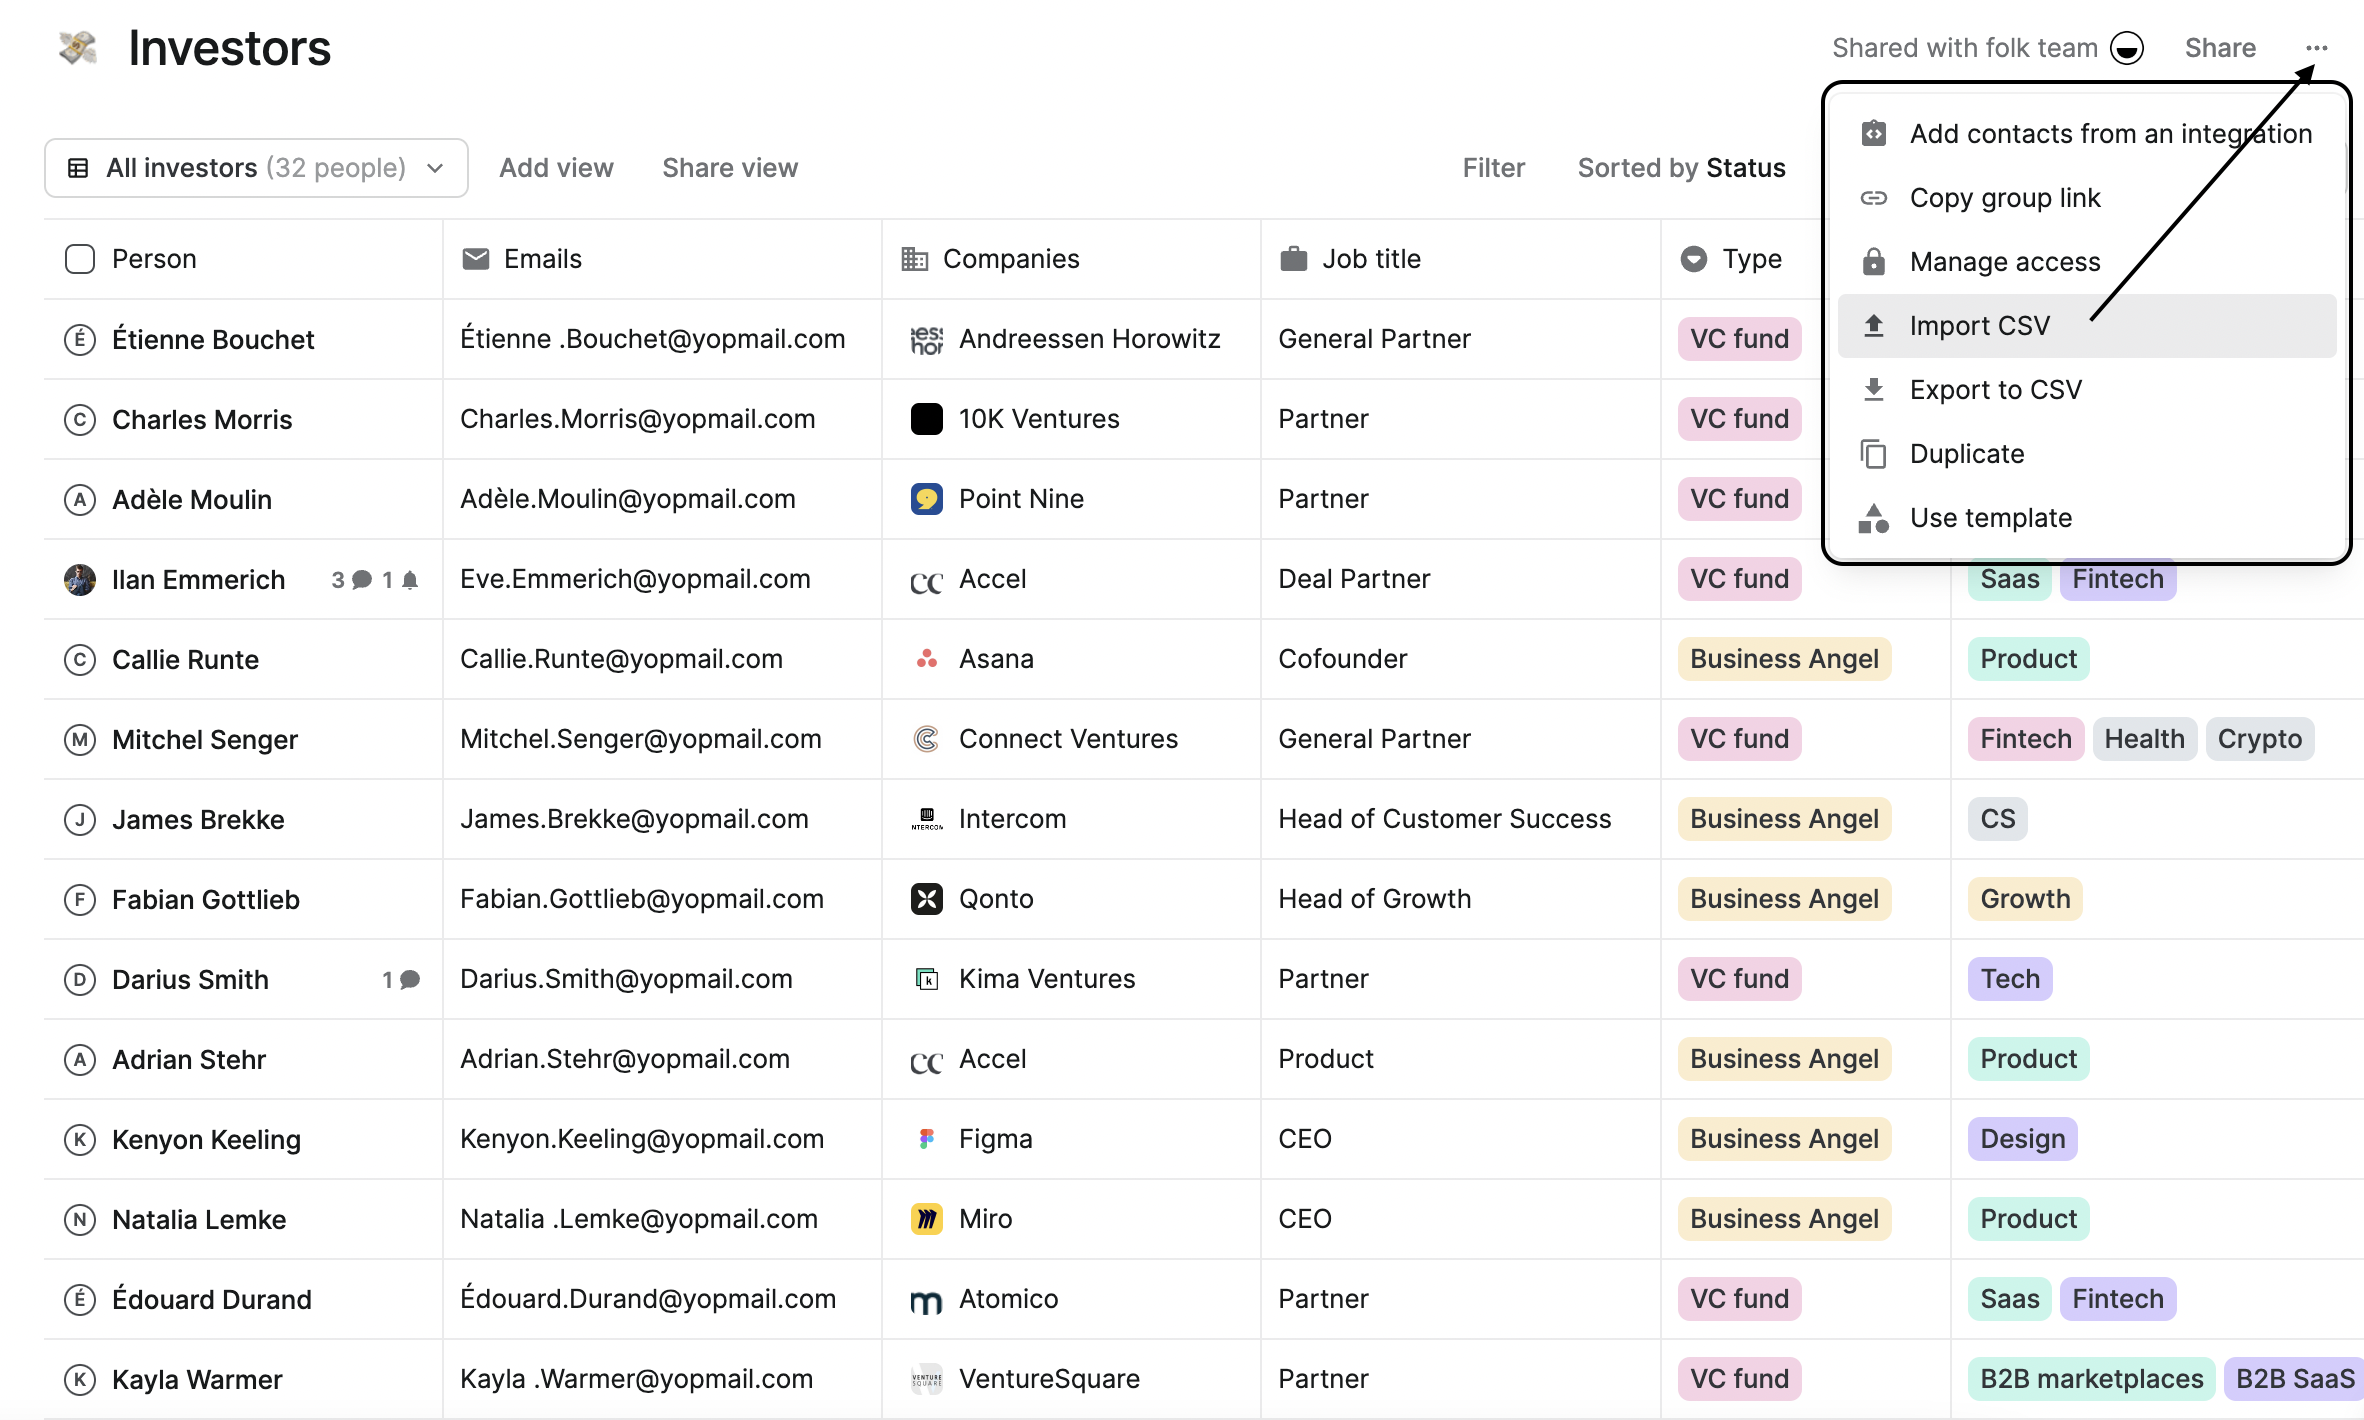This screenshot has width=2364, height=1420.
Task: Choose Duplicate from the menu
Action: click(x=1966, y=454)
